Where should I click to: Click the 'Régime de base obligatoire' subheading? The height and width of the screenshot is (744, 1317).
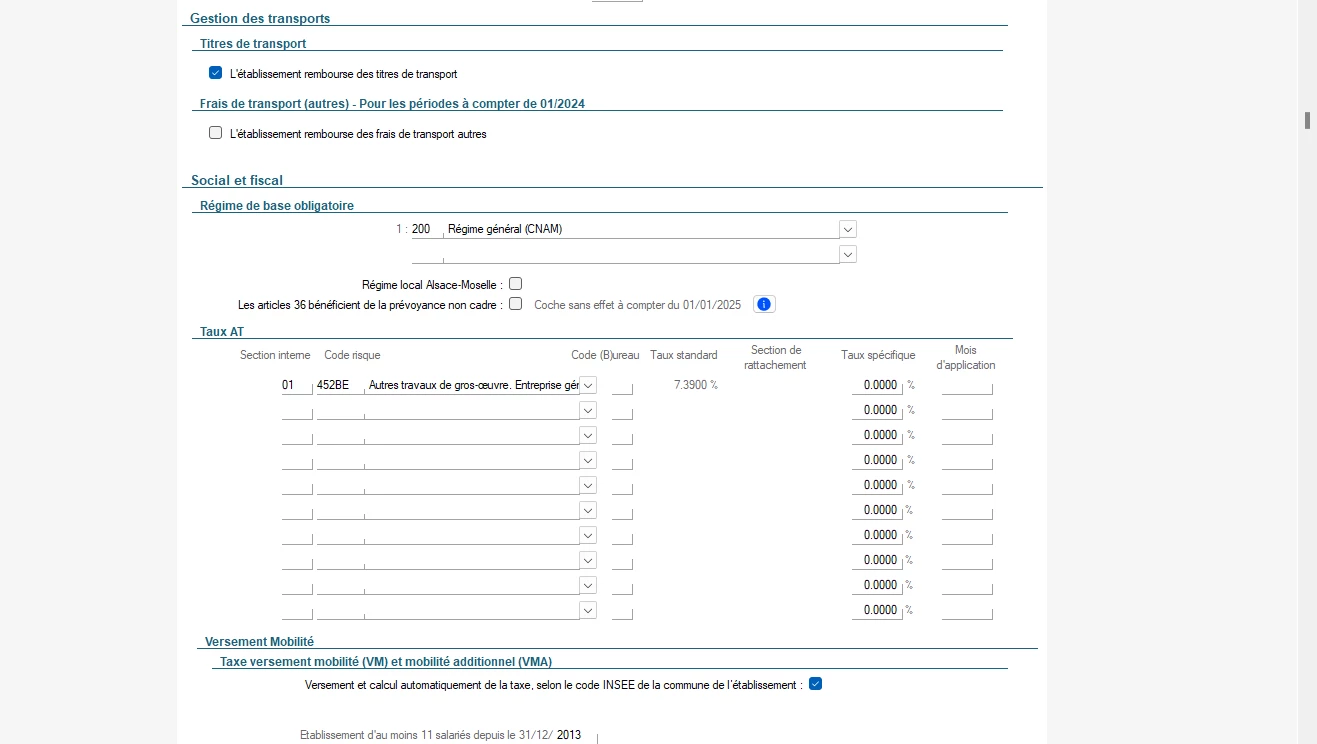coord(277,206)
